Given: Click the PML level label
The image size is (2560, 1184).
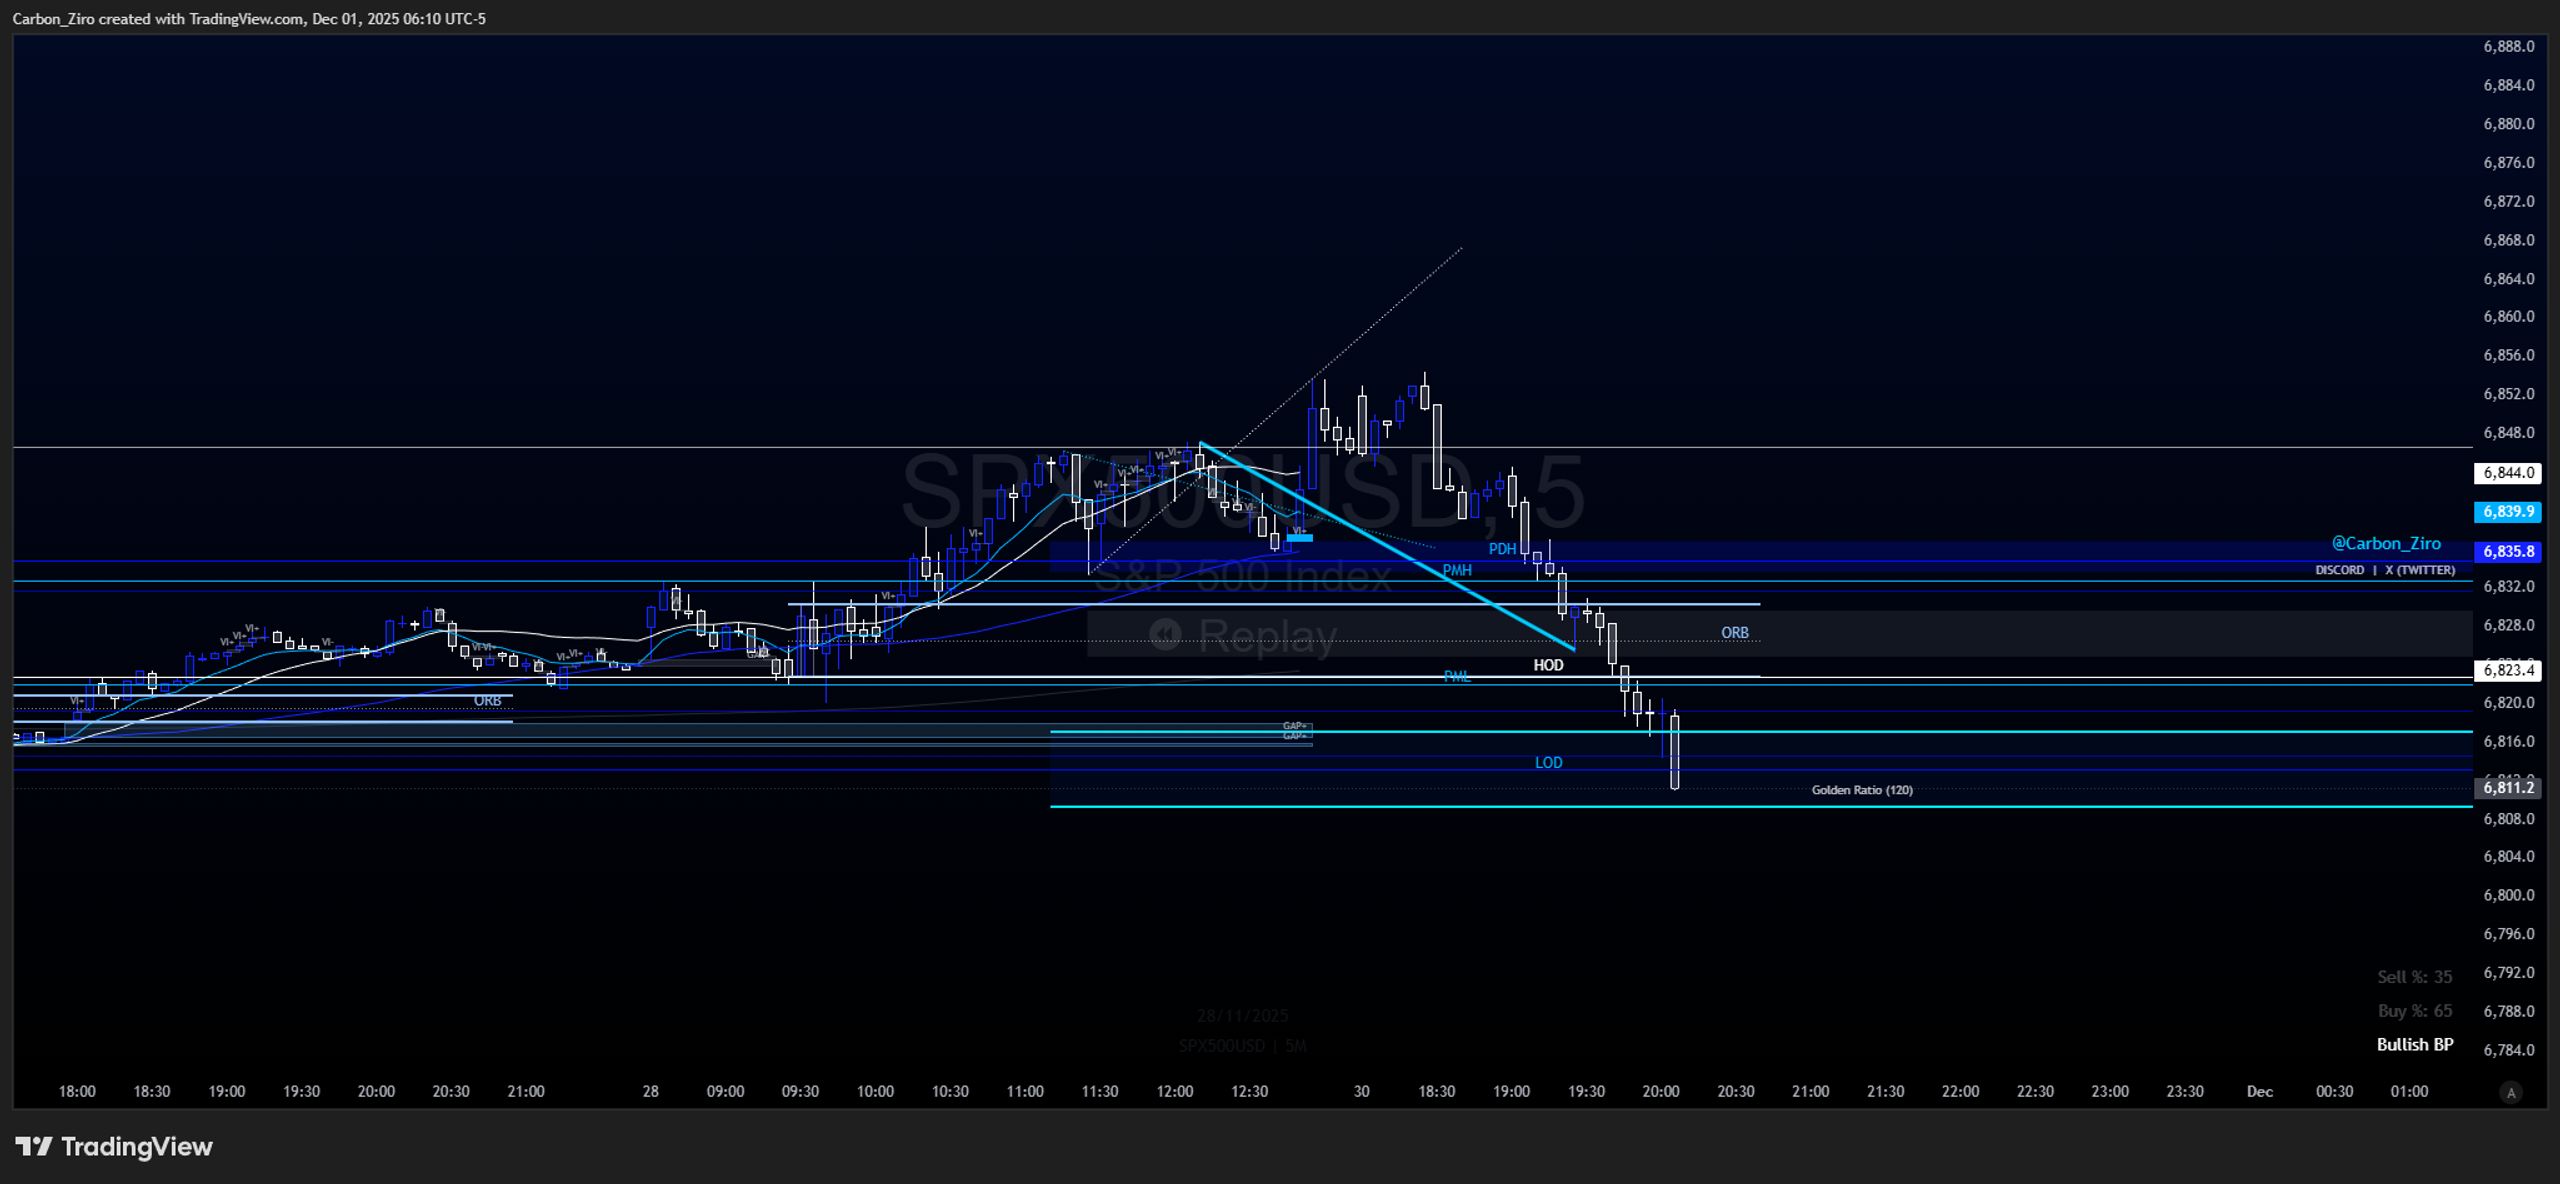Looking at the screenshot, I should click(x=1457, y=677).
